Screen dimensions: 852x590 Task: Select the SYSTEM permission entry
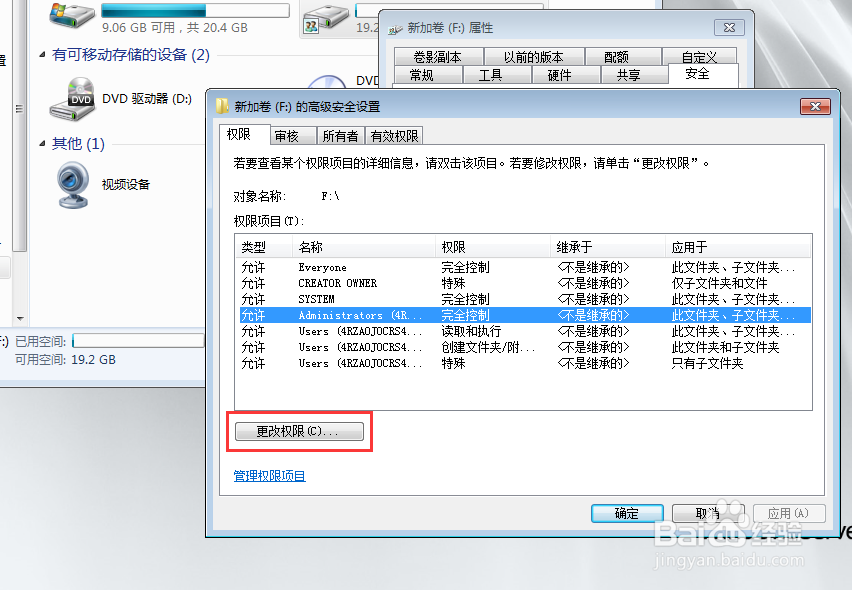[525, 299]
